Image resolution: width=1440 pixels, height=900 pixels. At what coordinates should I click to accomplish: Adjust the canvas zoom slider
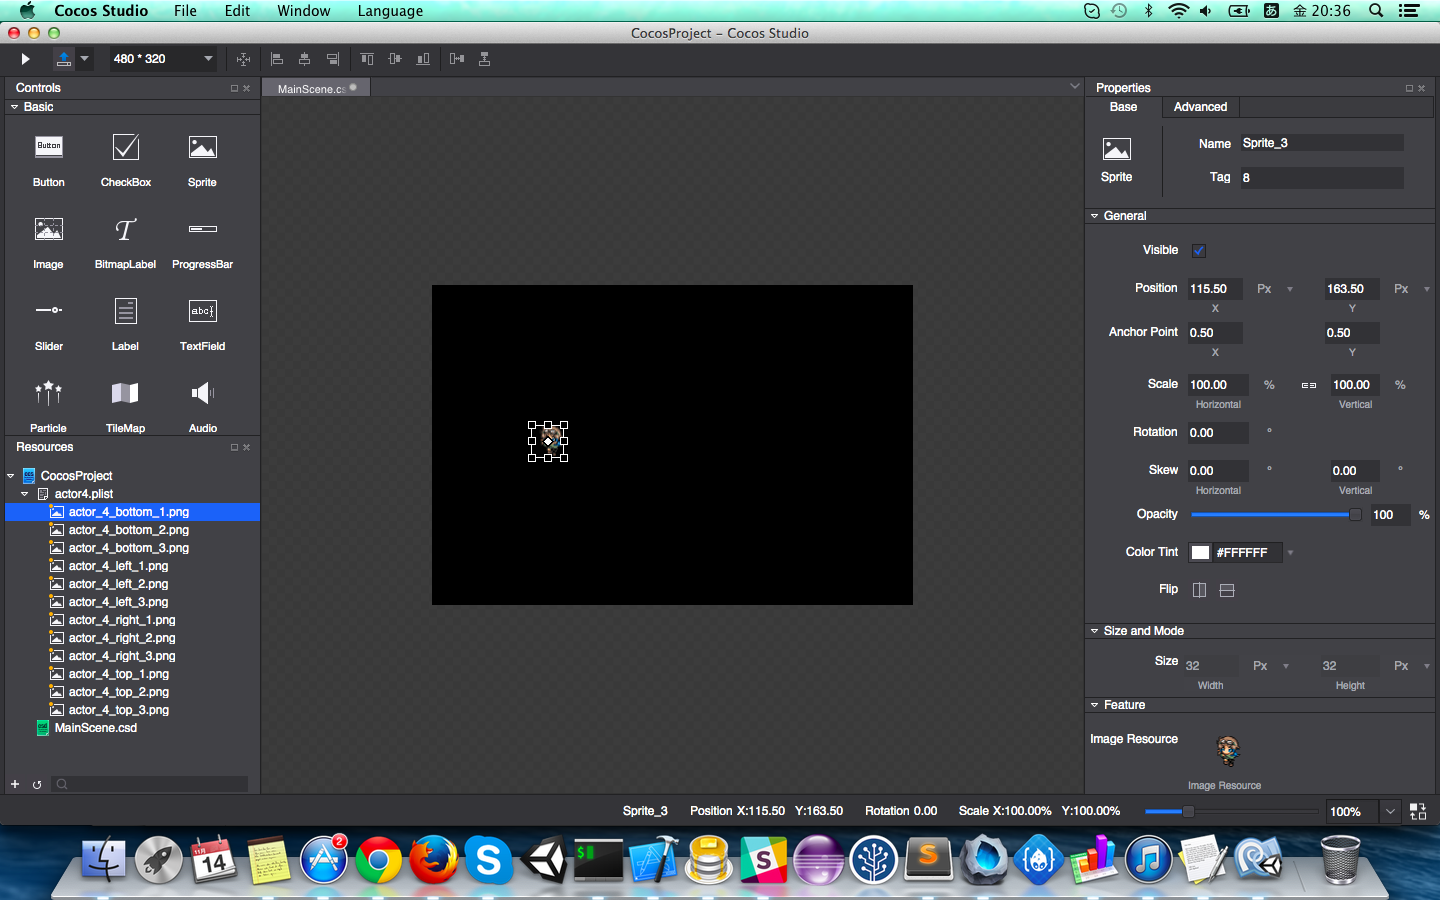tap(1231, 812)
